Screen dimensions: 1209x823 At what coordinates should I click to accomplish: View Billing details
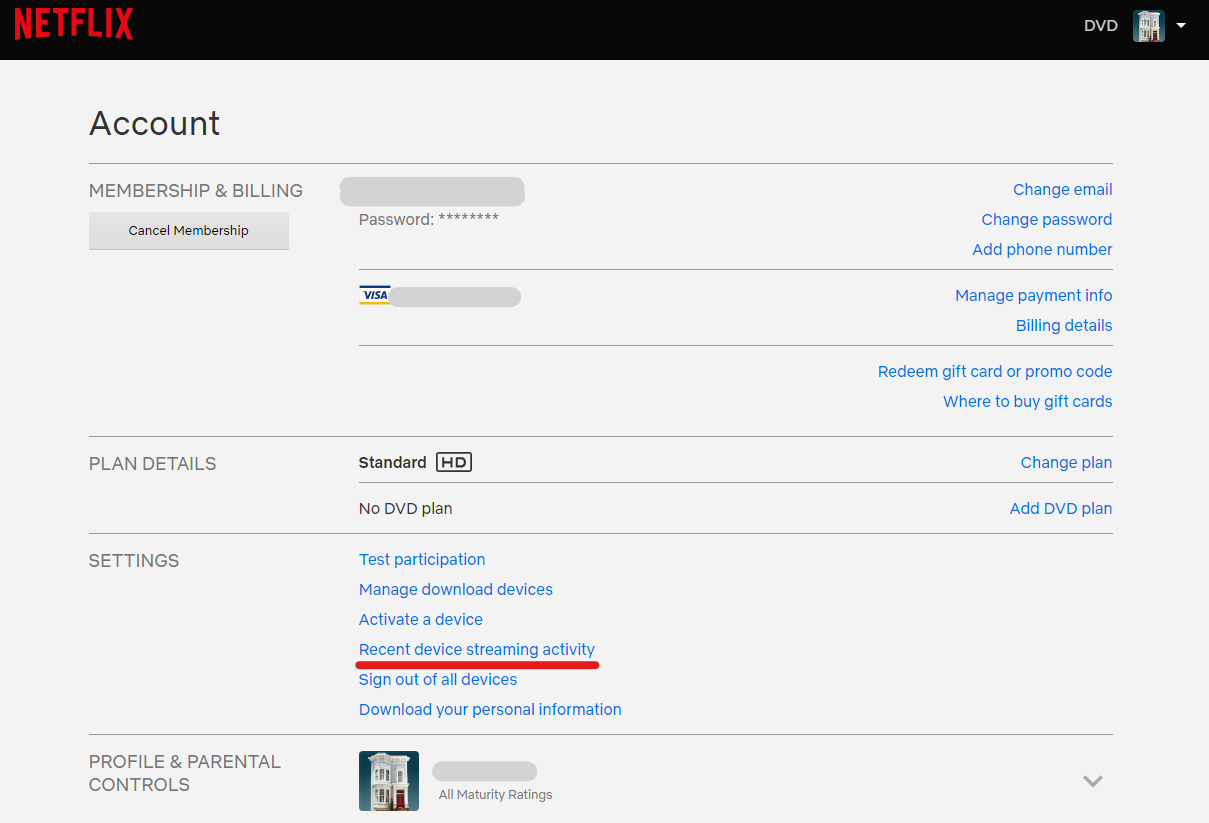[1063, 325]
